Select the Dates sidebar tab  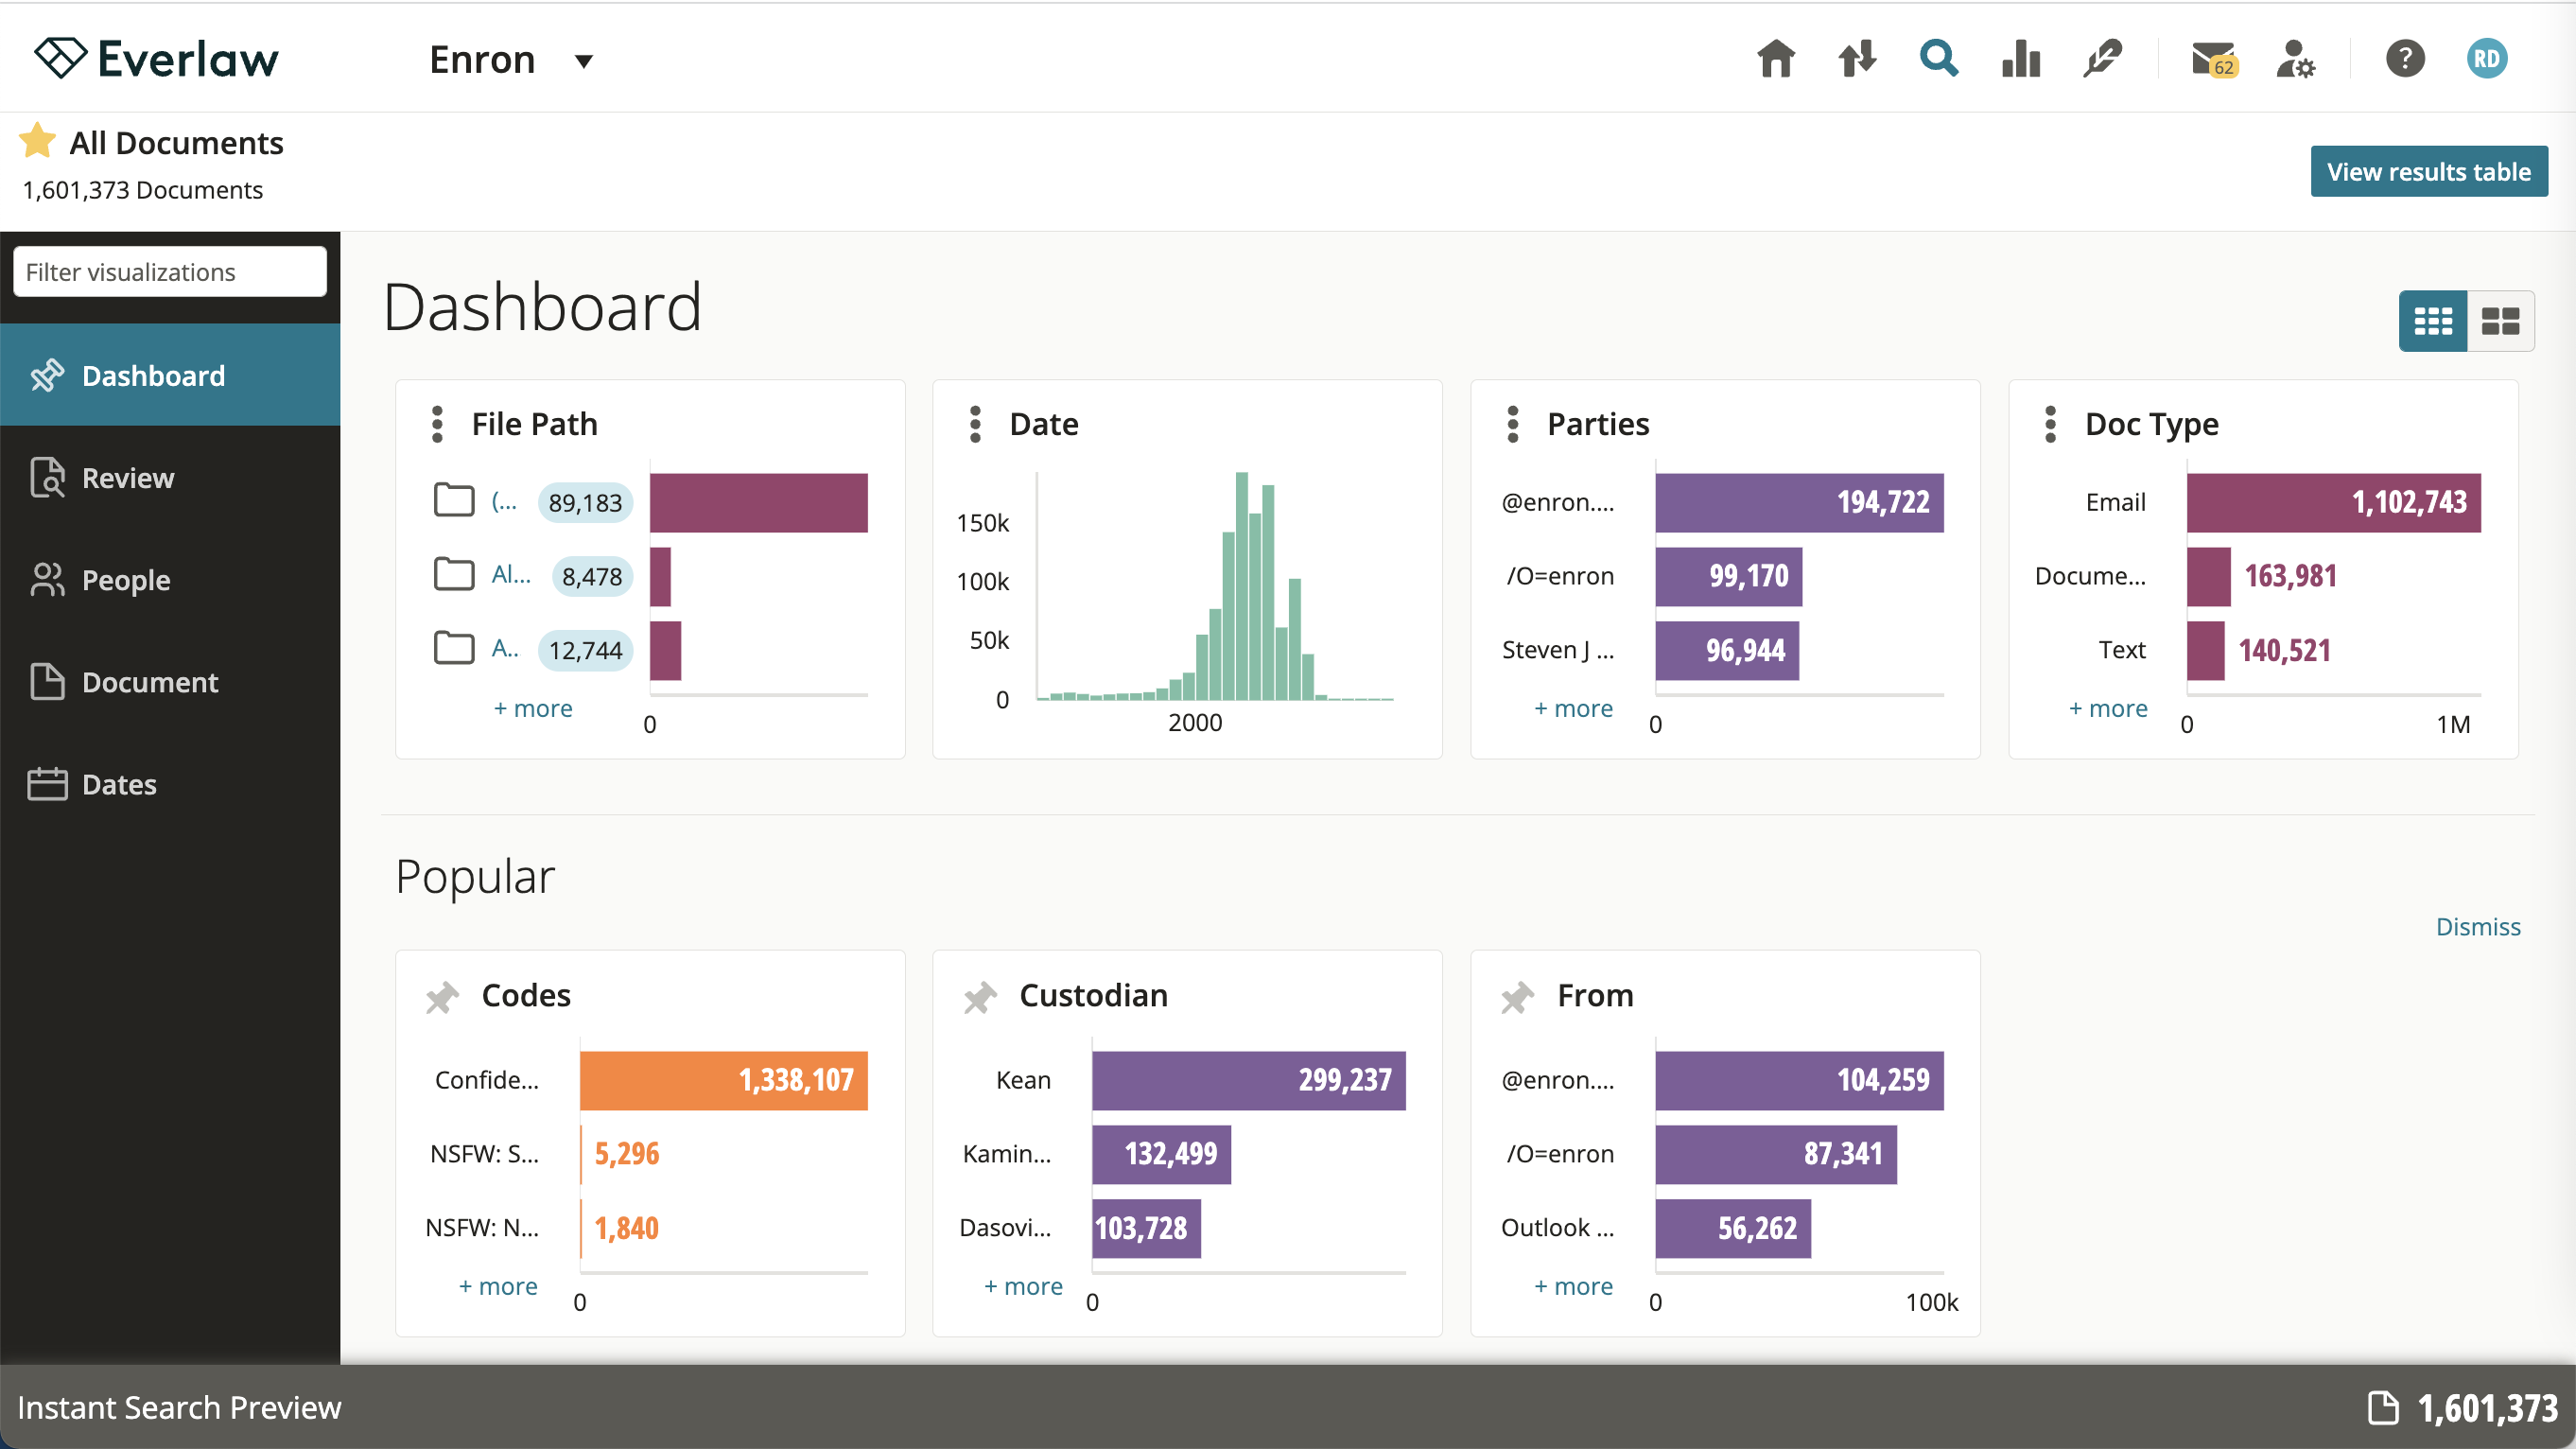click(x=170, y=784)
